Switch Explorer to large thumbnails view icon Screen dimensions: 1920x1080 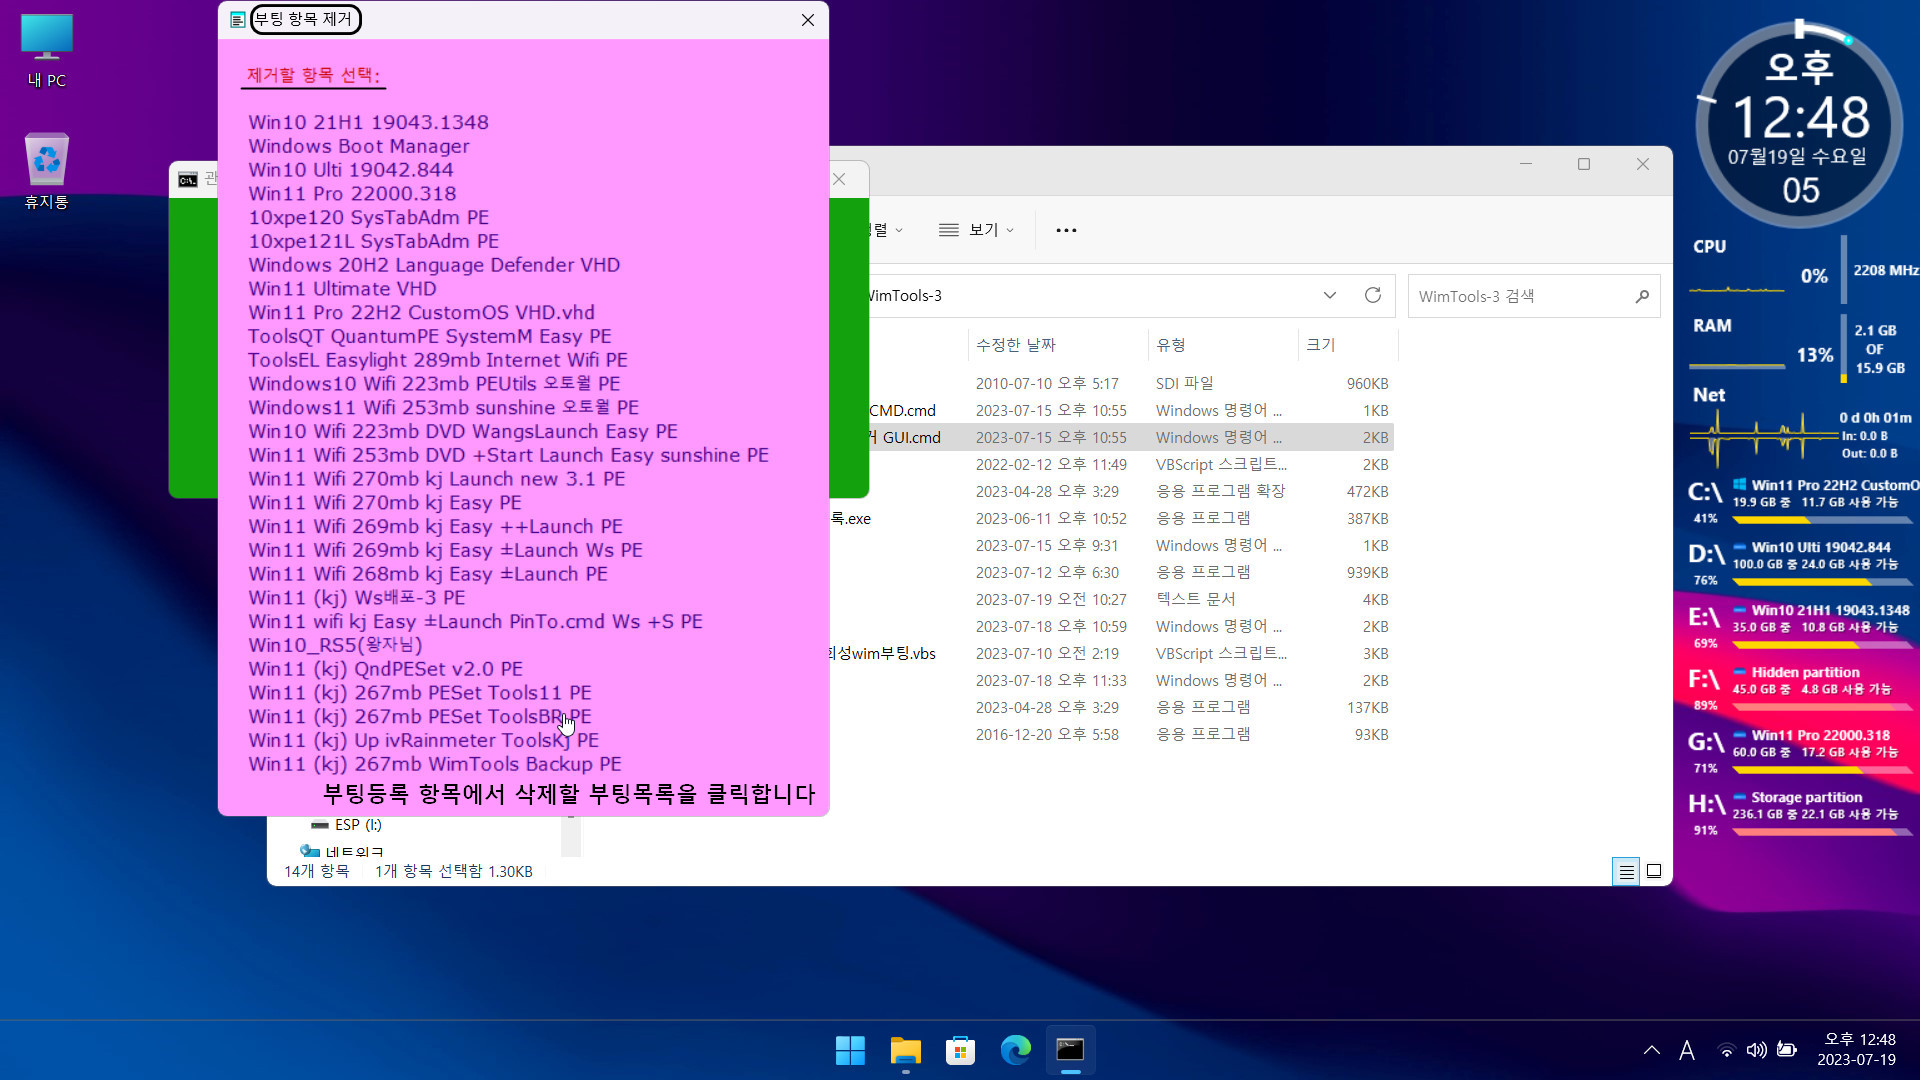click(1654, 872)
